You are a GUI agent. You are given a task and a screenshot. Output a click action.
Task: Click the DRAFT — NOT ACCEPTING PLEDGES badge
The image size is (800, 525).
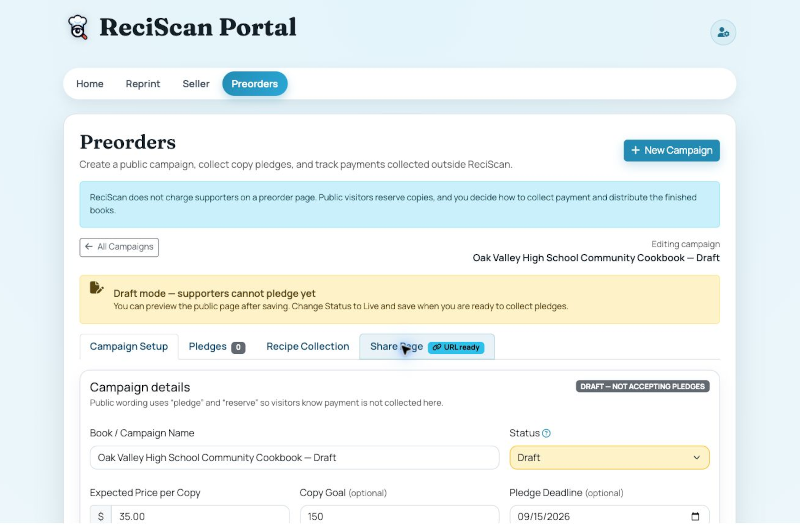tap(642, 386)
